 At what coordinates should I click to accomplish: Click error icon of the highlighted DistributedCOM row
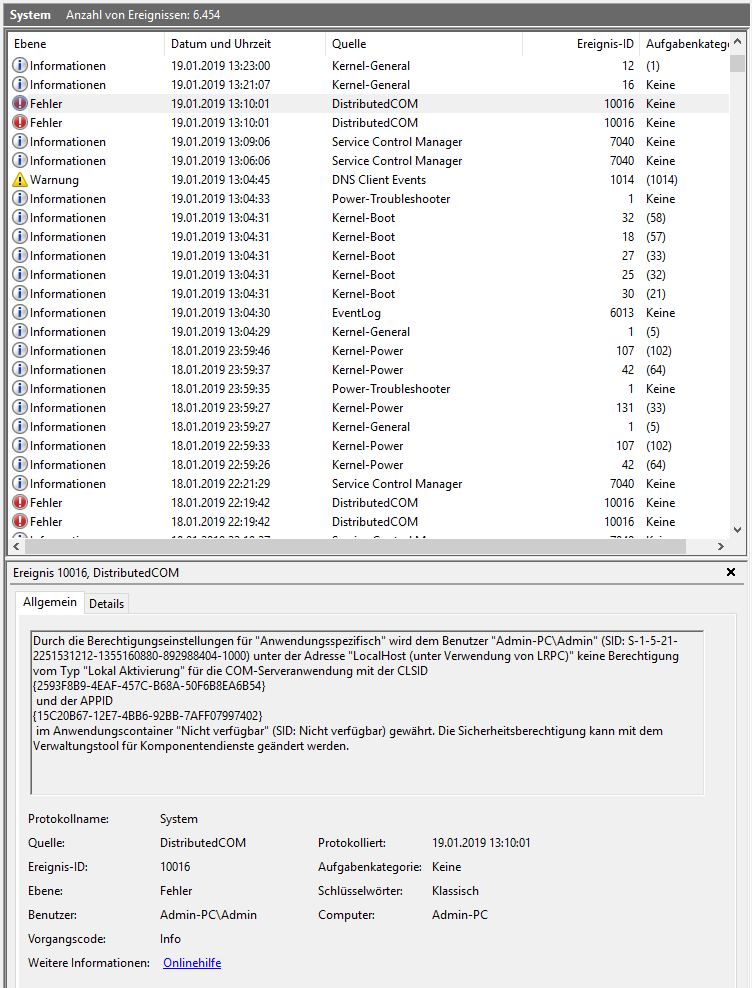(x=20, y=103)
